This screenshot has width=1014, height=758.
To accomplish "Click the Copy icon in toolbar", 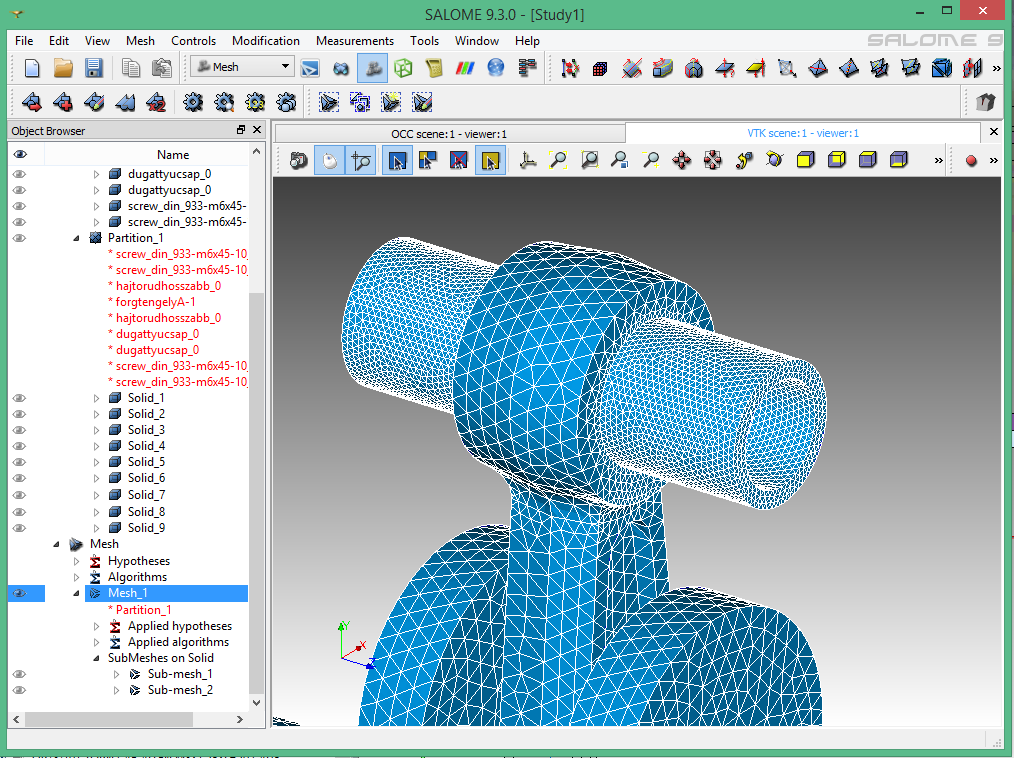I will [x=131, y=68].
